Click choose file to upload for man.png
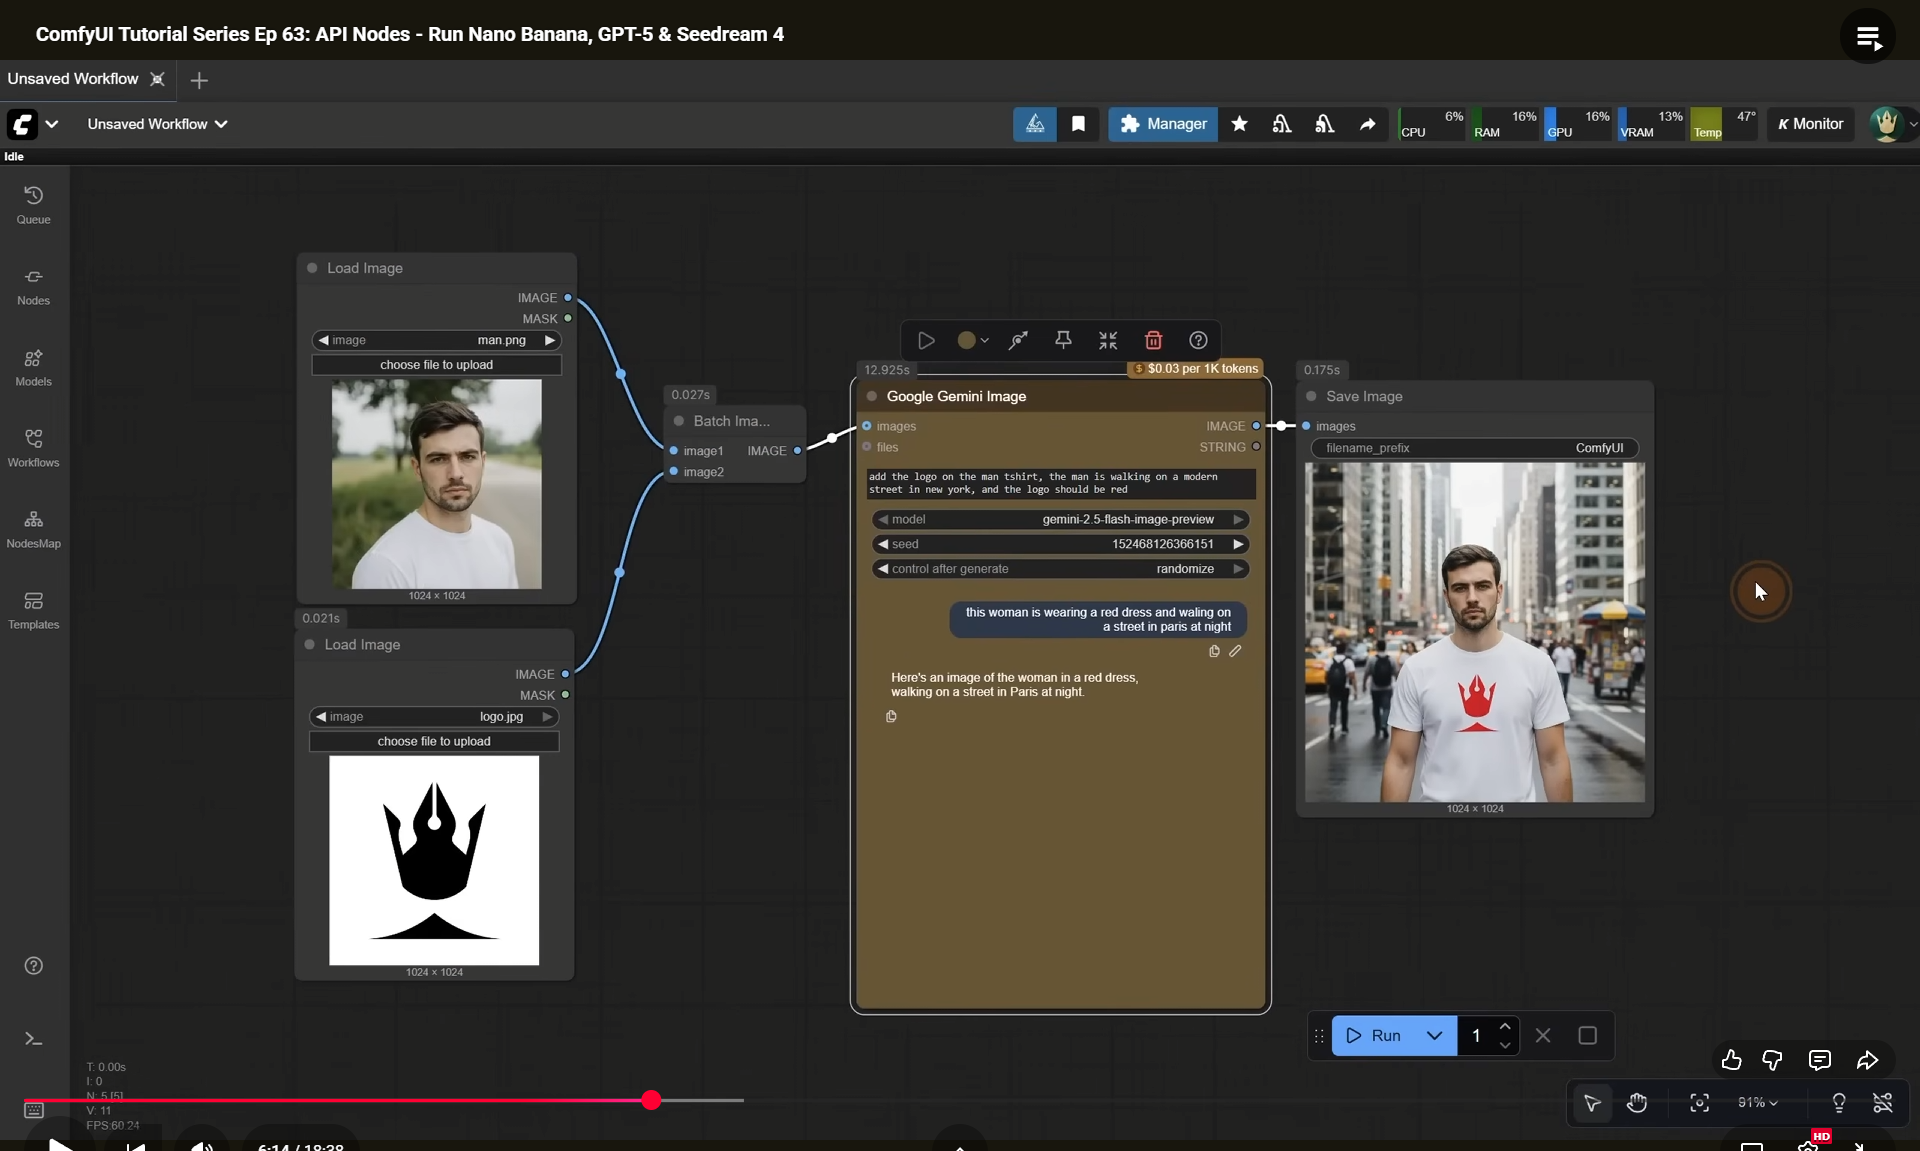Image resolution: width=1920 pixels, height=1151 pixels. click(x=436, y=365)
